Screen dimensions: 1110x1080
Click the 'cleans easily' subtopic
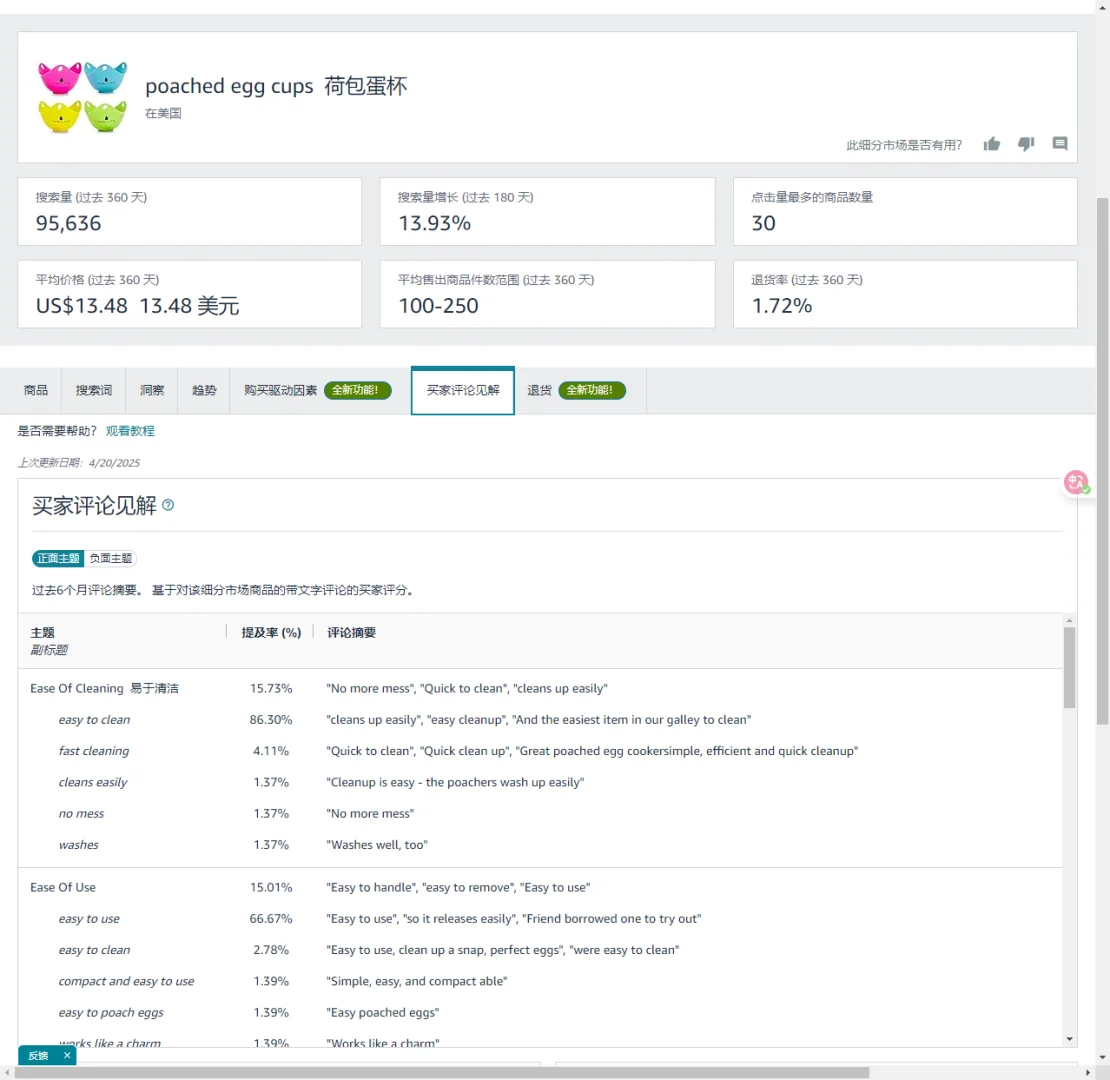click(x=93, y=782)
